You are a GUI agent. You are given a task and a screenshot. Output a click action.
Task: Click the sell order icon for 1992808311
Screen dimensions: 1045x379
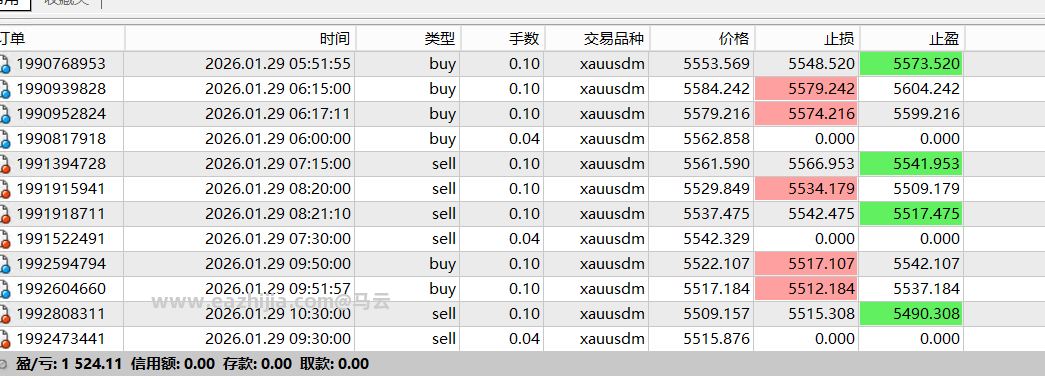pyautogui.click(x=5, y=314)
